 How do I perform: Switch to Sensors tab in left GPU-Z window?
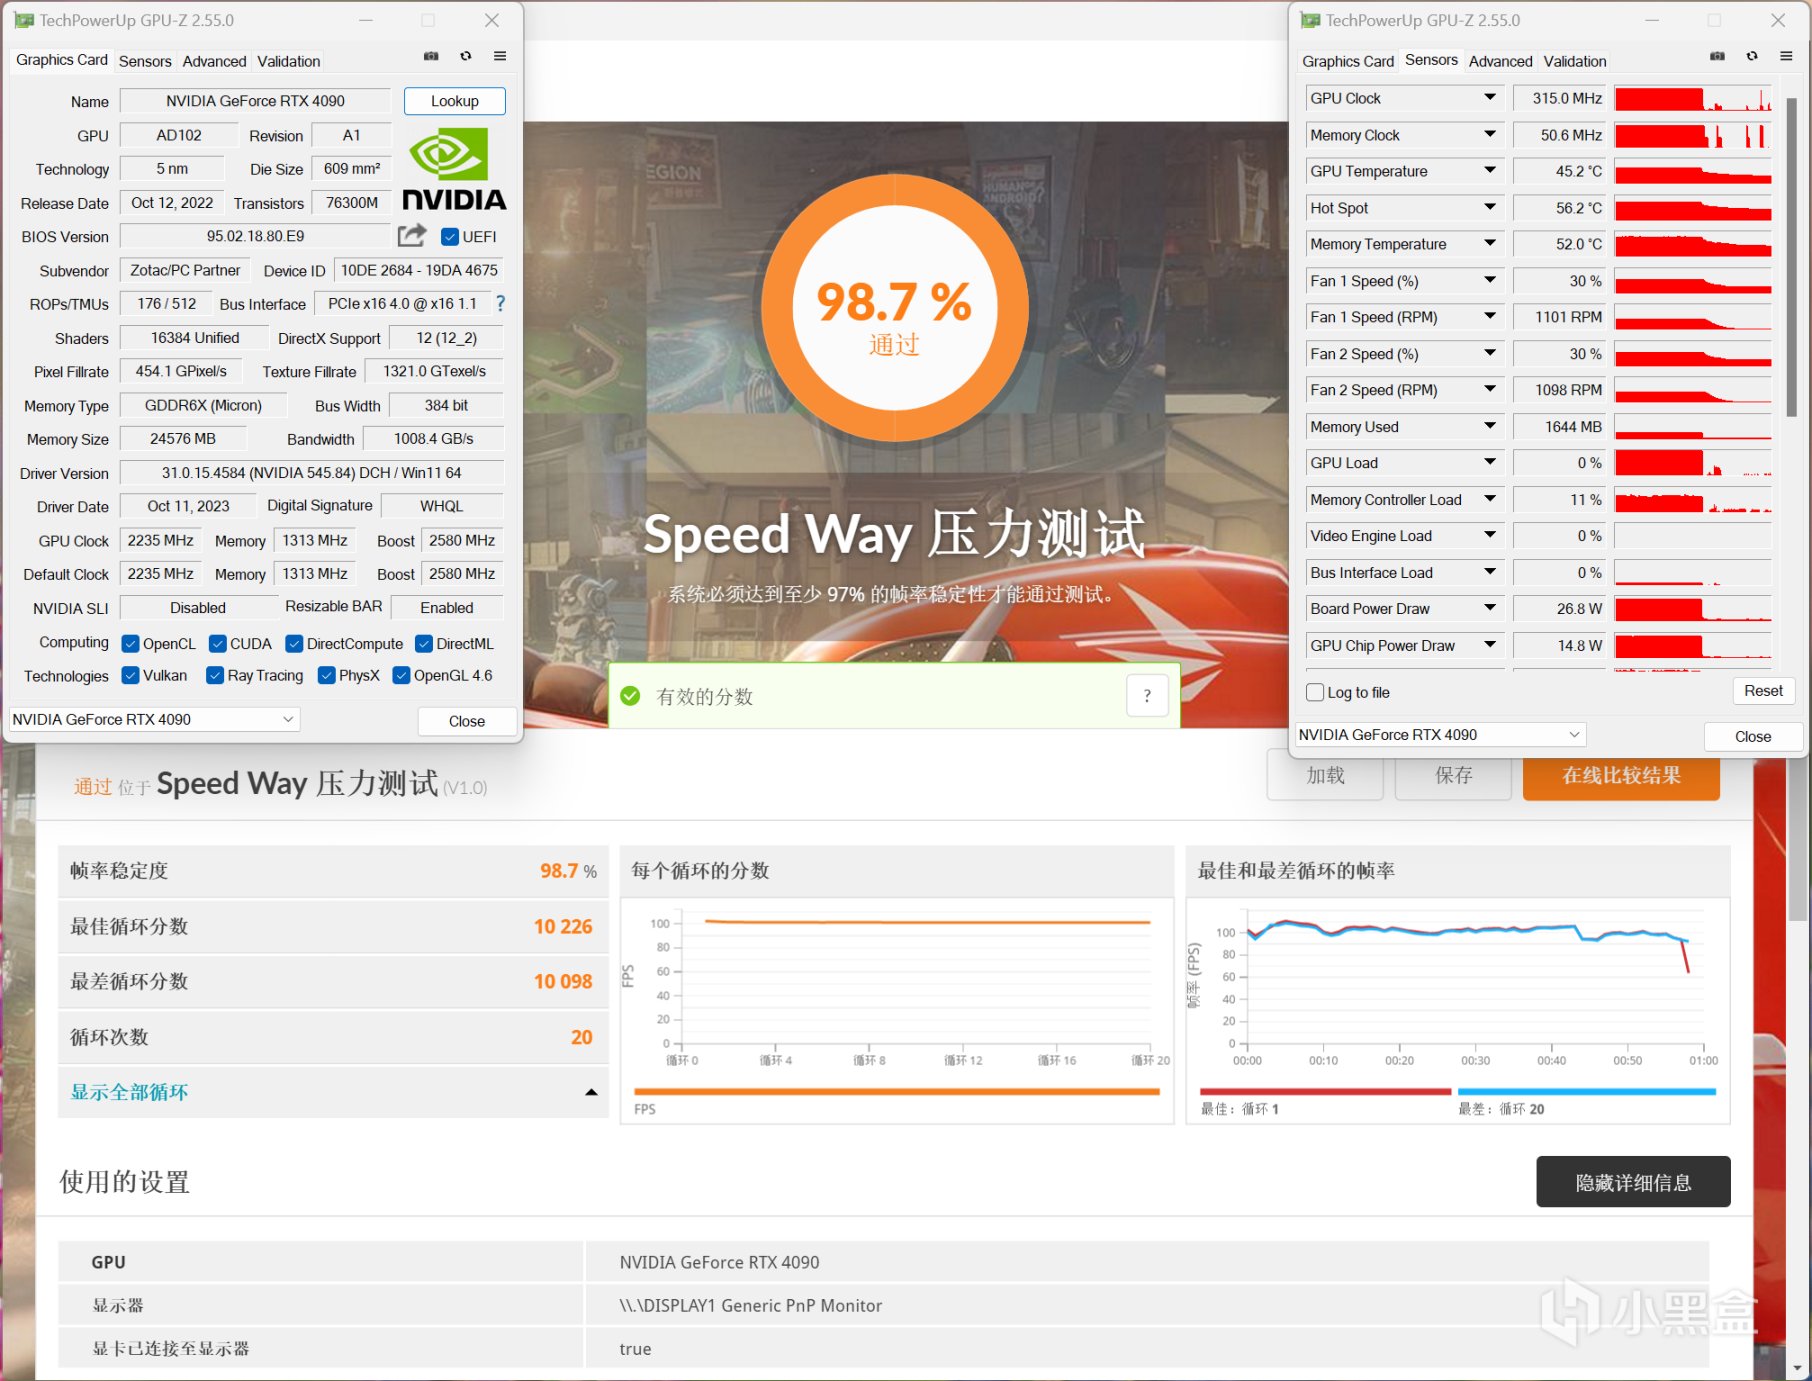[145, 61]
